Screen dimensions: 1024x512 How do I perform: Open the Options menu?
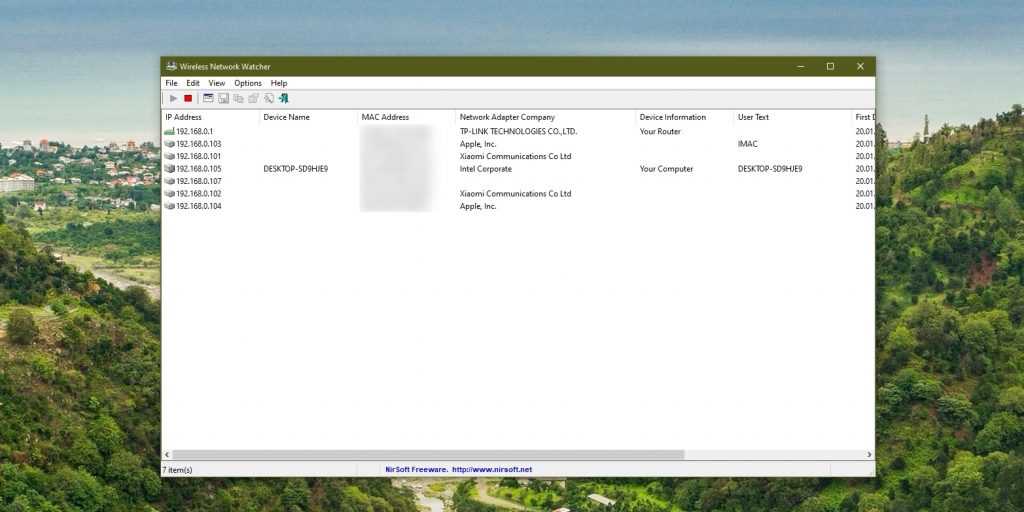[248, 83]
